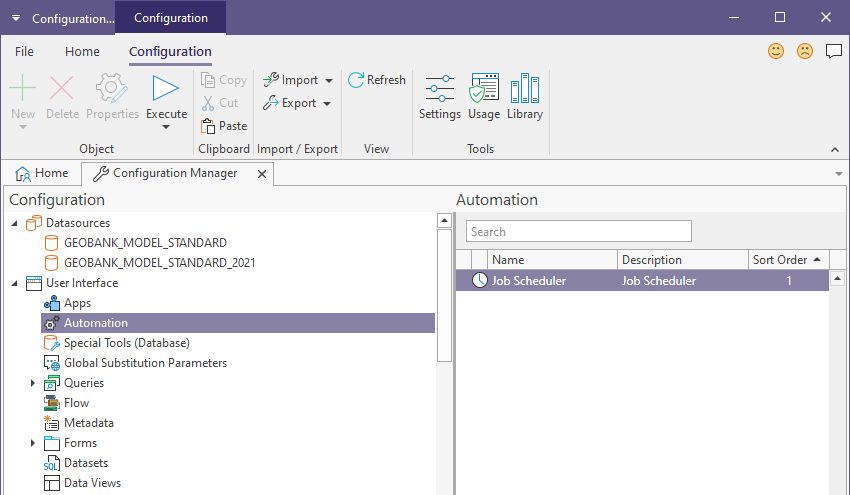Click the Usage icon

click(484, 97)
